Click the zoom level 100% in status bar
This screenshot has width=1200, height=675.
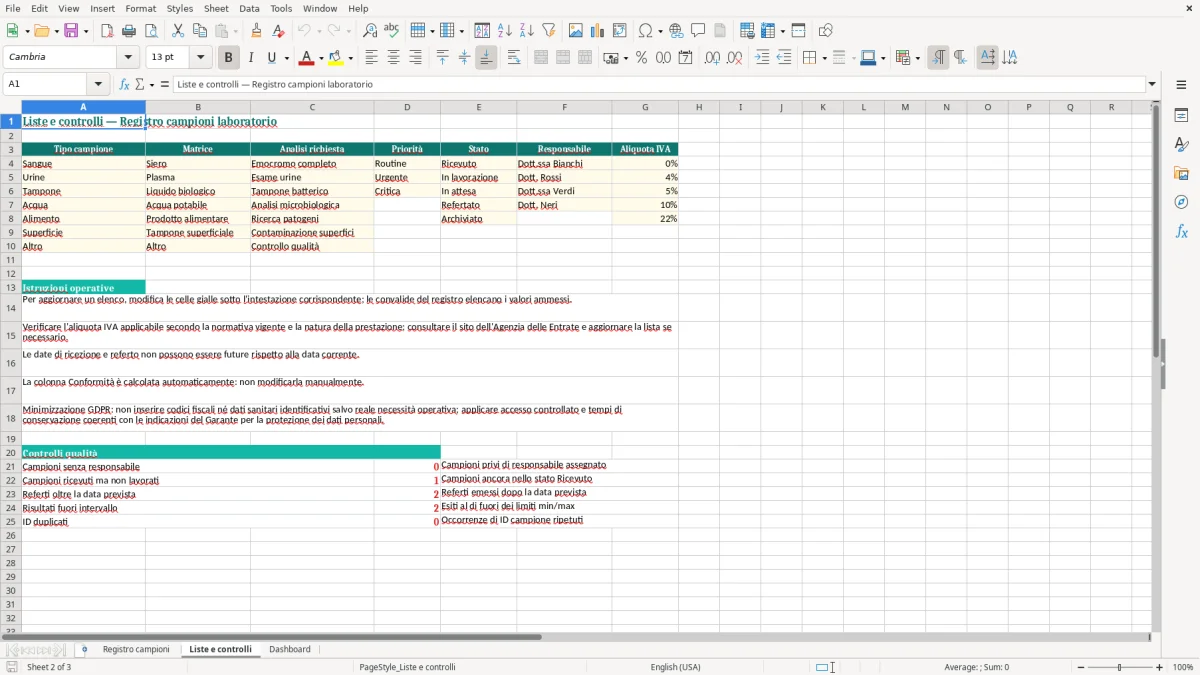1183,667
